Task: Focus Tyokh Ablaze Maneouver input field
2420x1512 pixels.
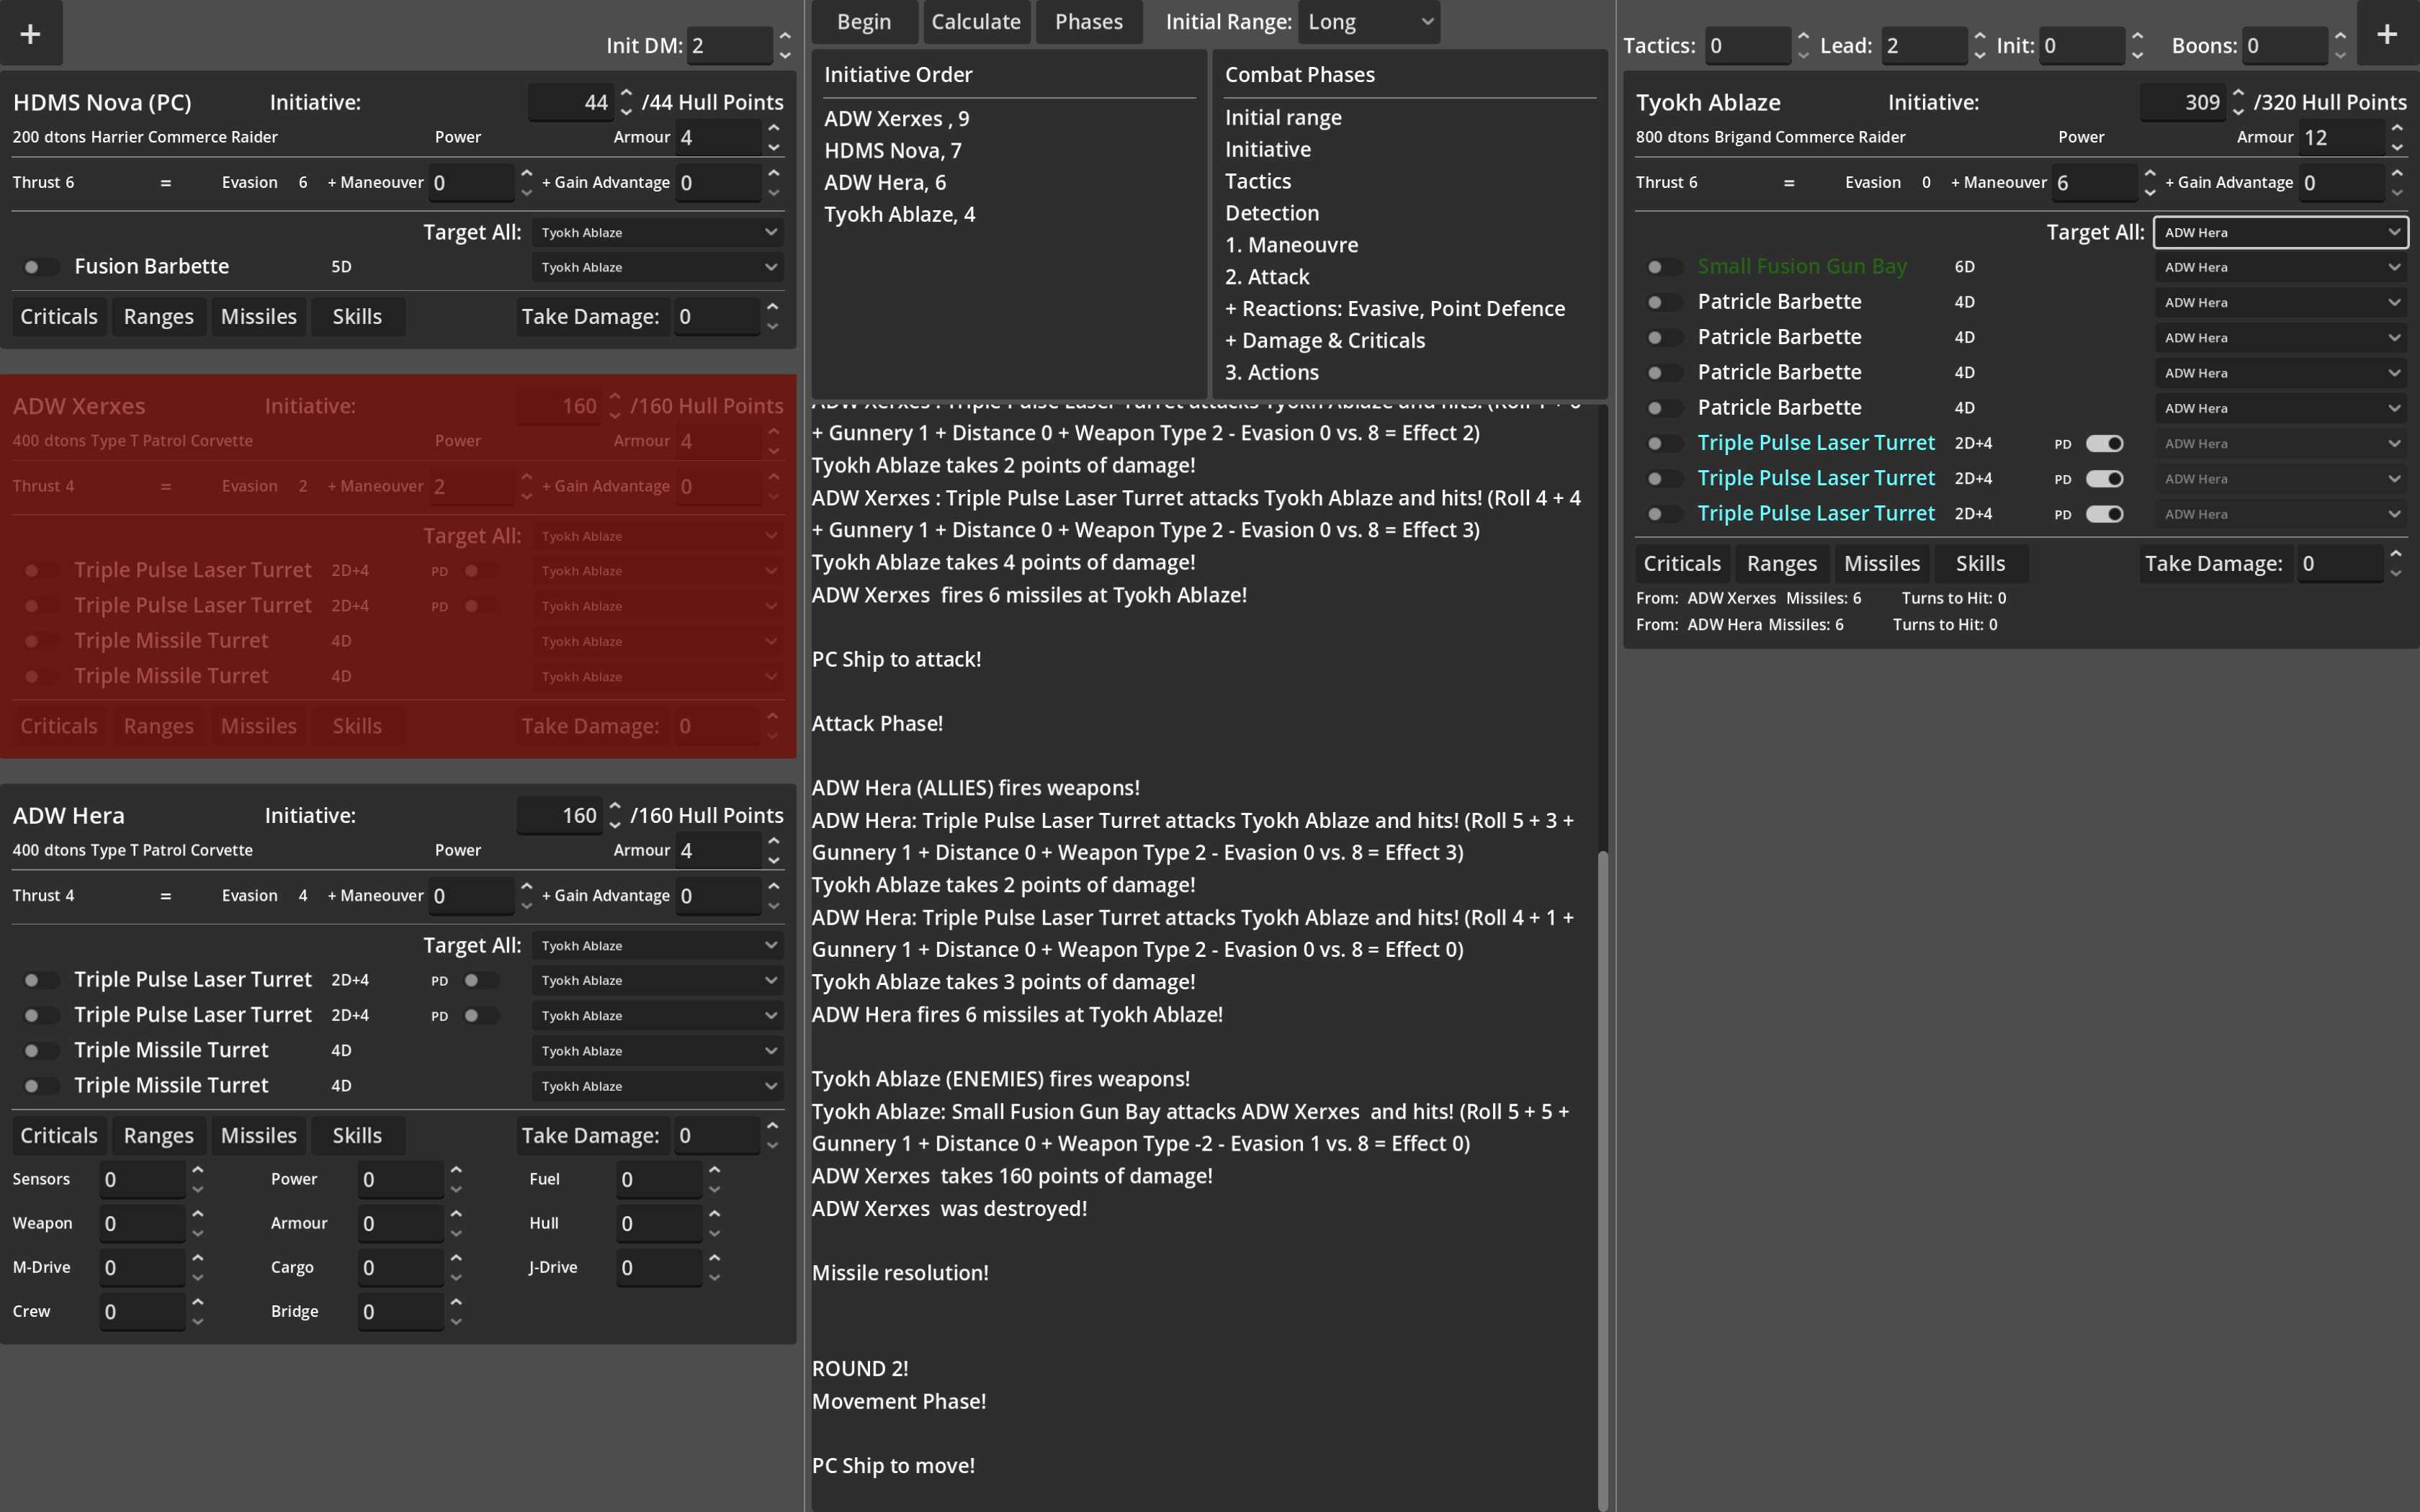Action: click(x=2094, y=183)
